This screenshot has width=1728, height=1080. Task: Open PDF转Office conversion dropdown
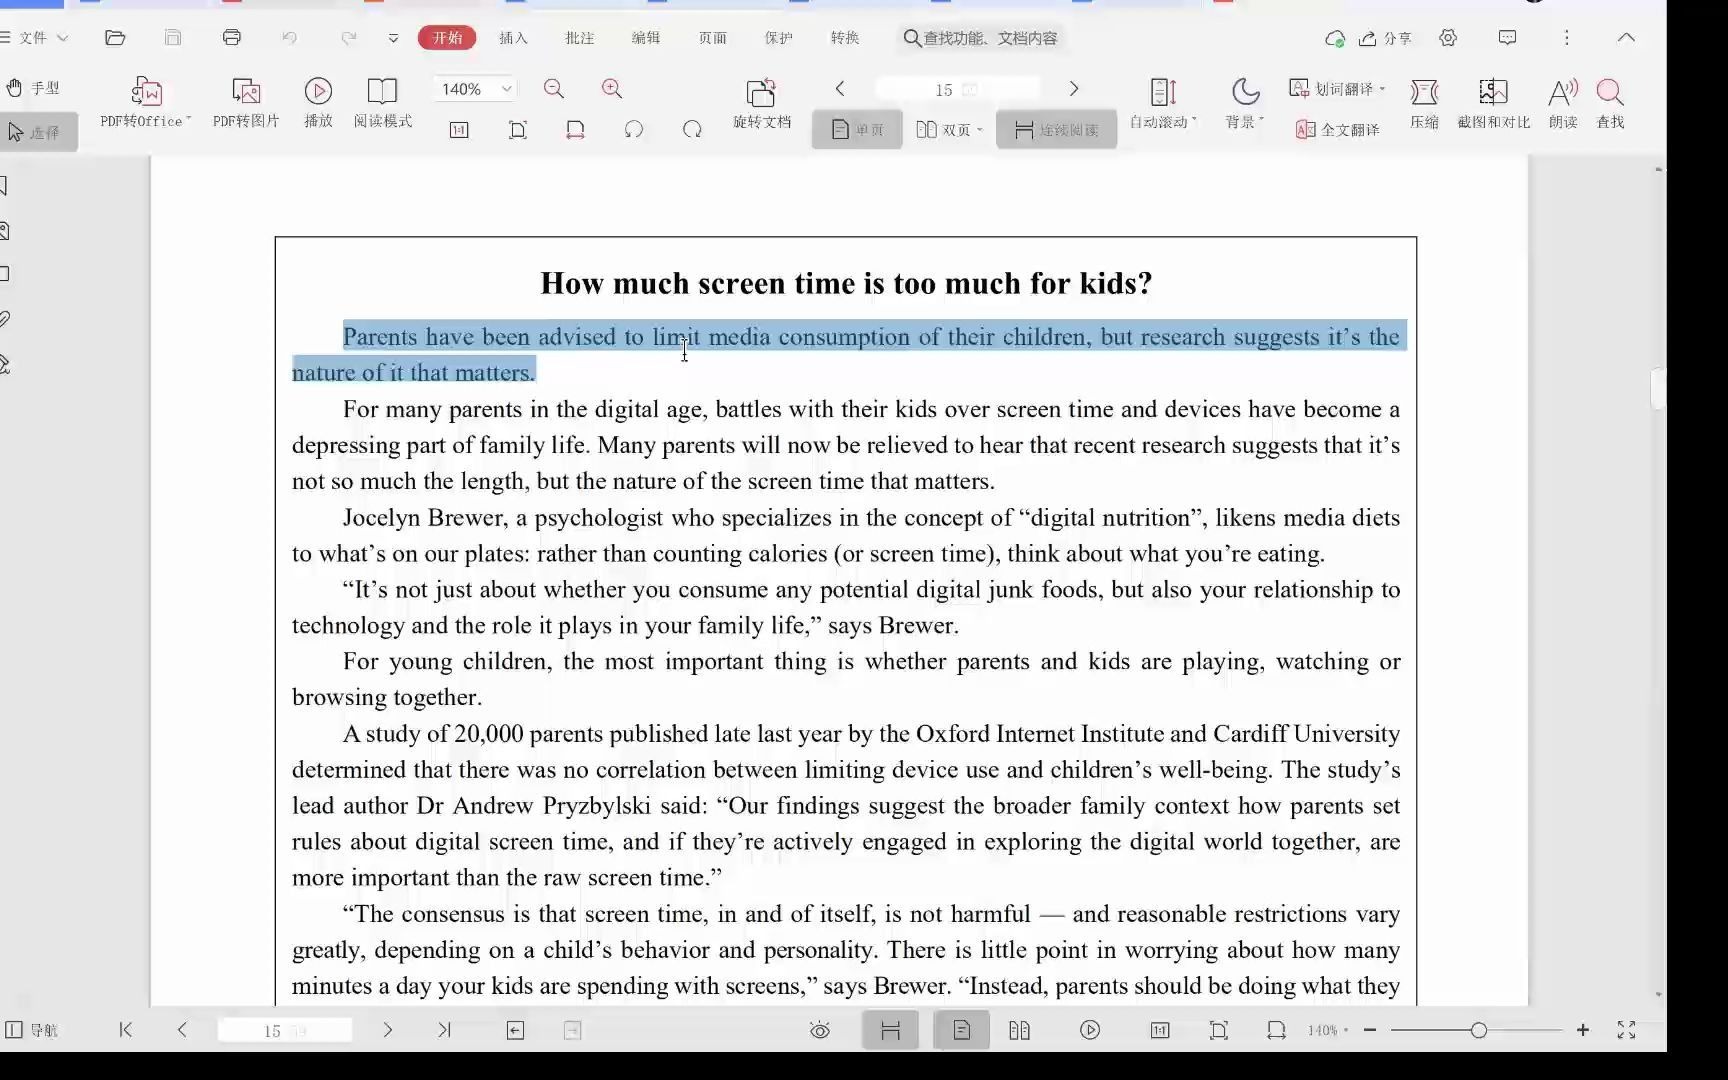[x=146, y=103]
